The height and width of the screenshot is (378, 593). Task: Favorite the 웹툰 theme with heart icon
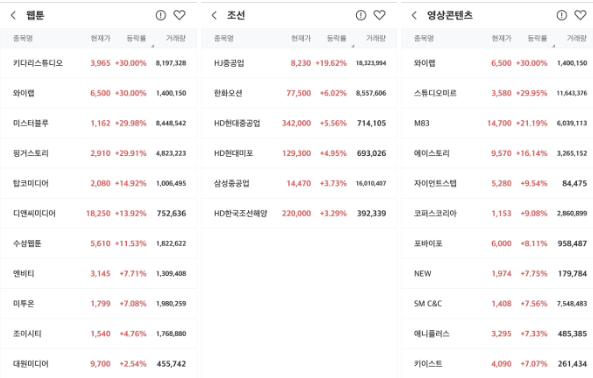(179, 15)
